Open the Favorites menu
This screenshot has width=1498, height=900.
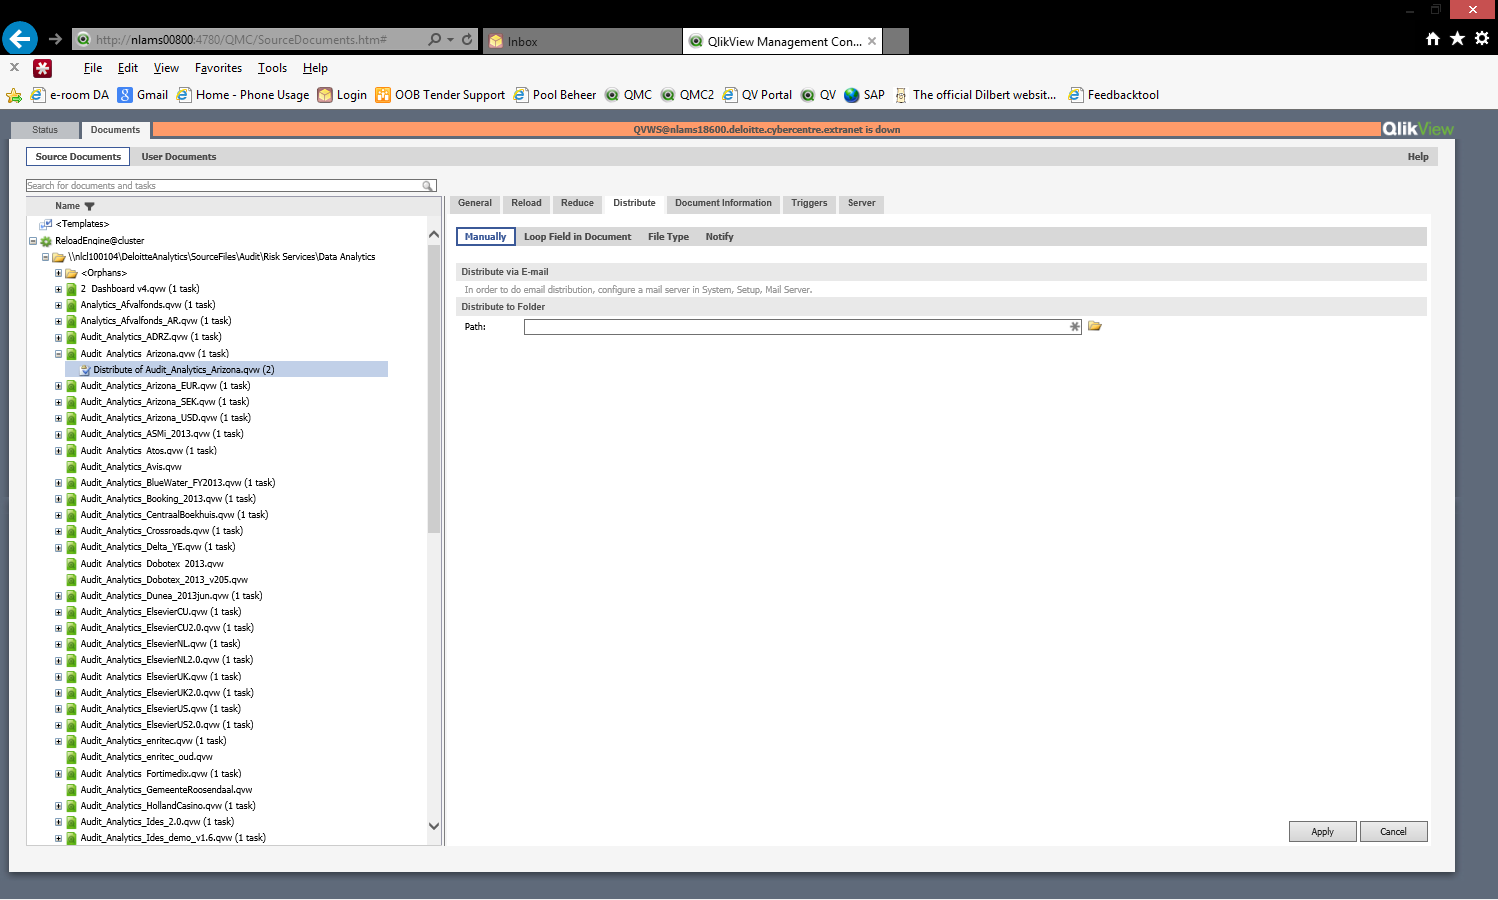tap(218, 68)
